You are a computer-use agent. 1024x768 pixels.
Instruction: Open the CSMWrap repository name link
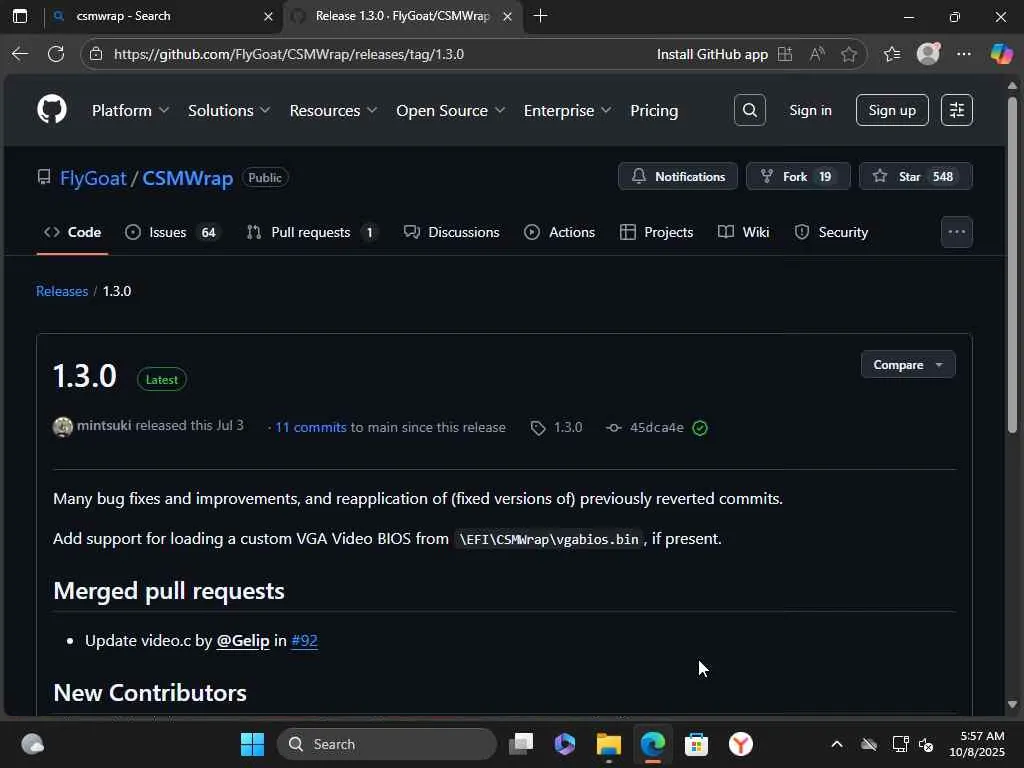(x=187, y=178)
